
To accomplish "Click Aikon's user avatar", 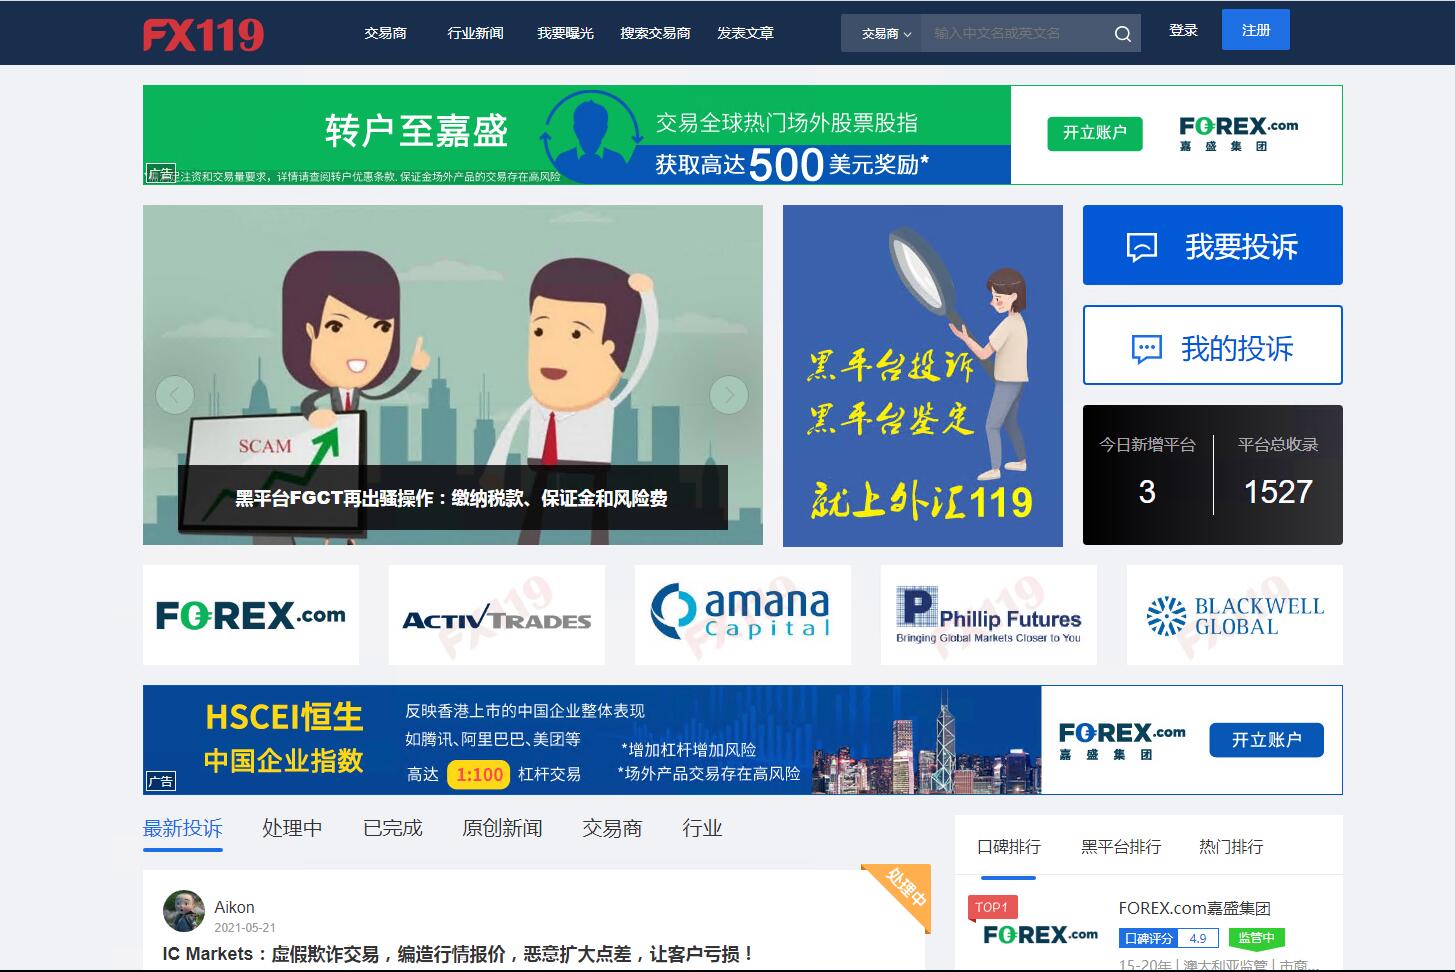I will [x=184, y=911].
